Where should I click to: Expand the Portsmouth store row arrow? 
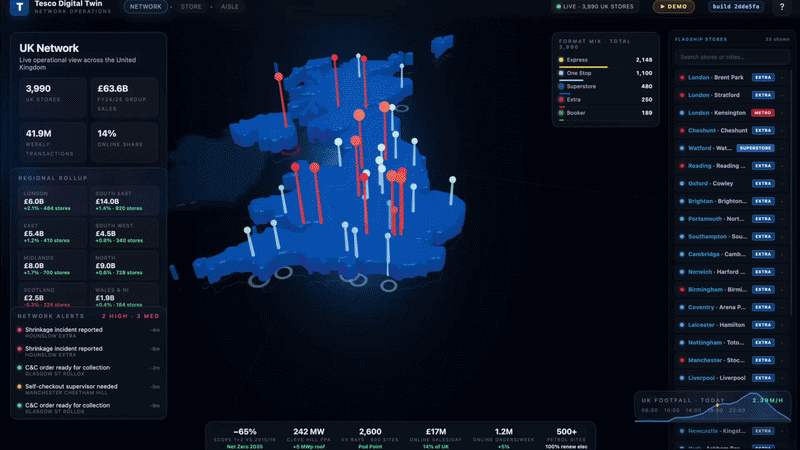(x=782, y=219)
